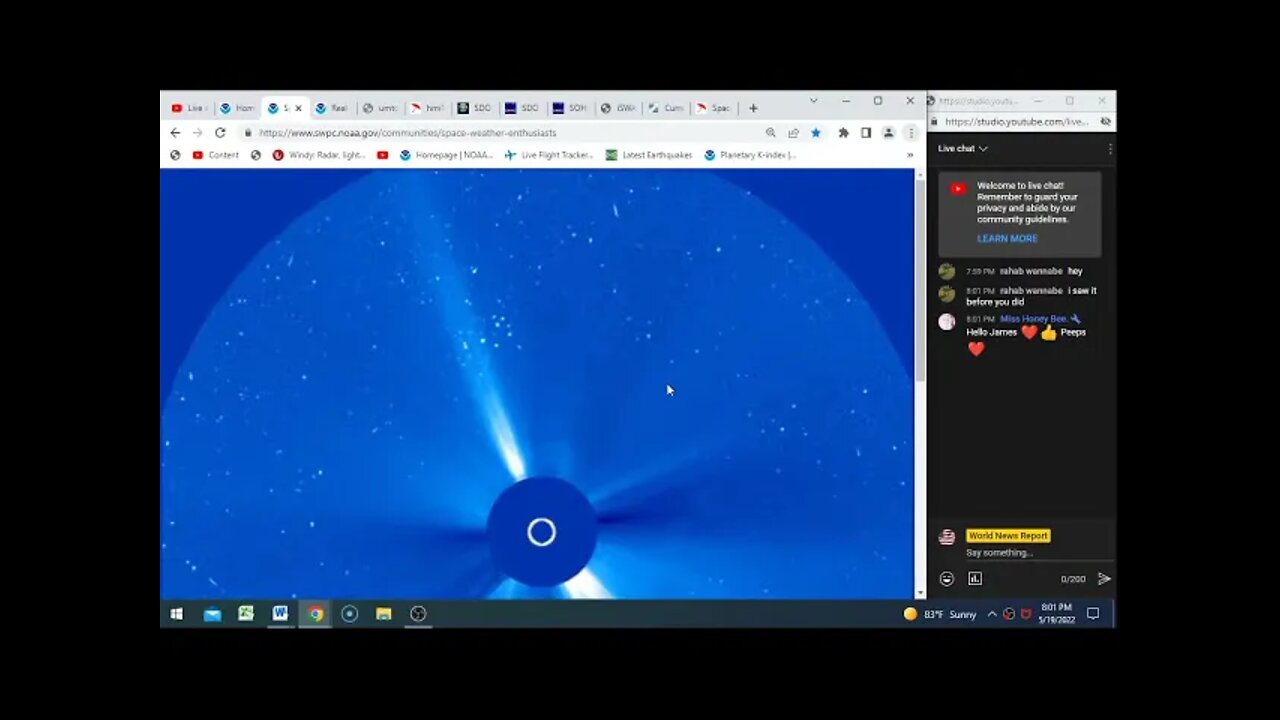Switch to the iSWA tab

click(618, 108)
